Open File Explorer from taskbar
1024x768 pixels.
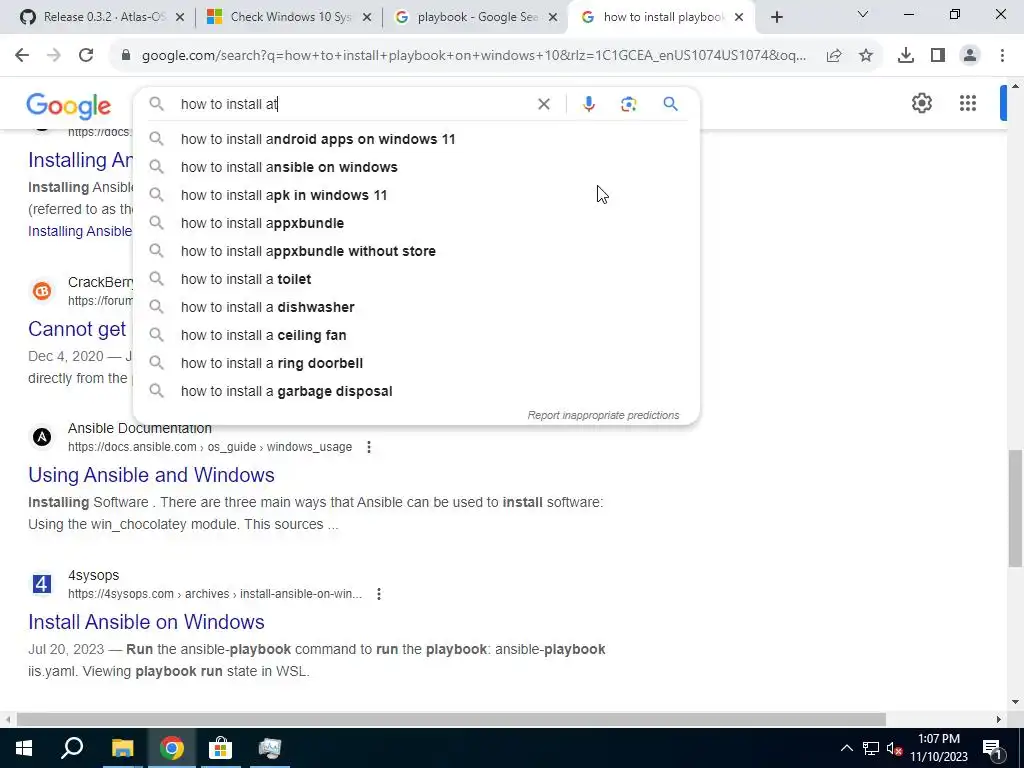[x=122, y=748]
